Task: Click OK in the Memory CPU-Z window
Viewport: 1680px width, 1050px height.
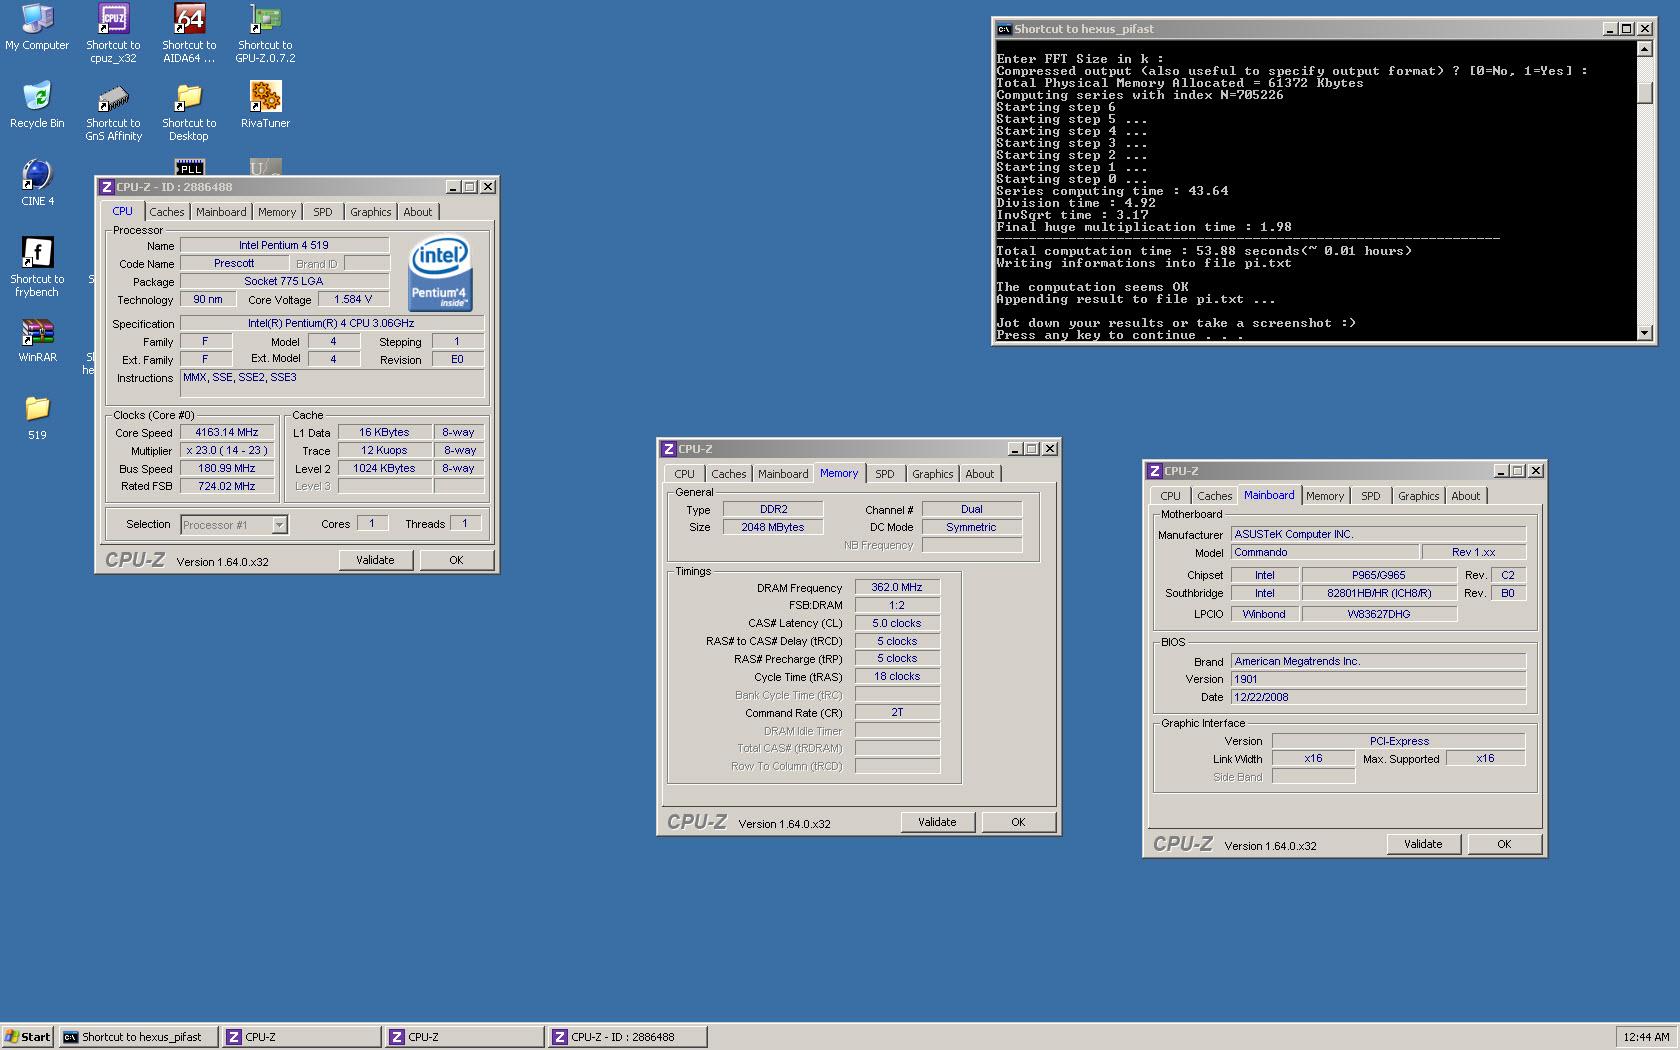Action: 1018,822
